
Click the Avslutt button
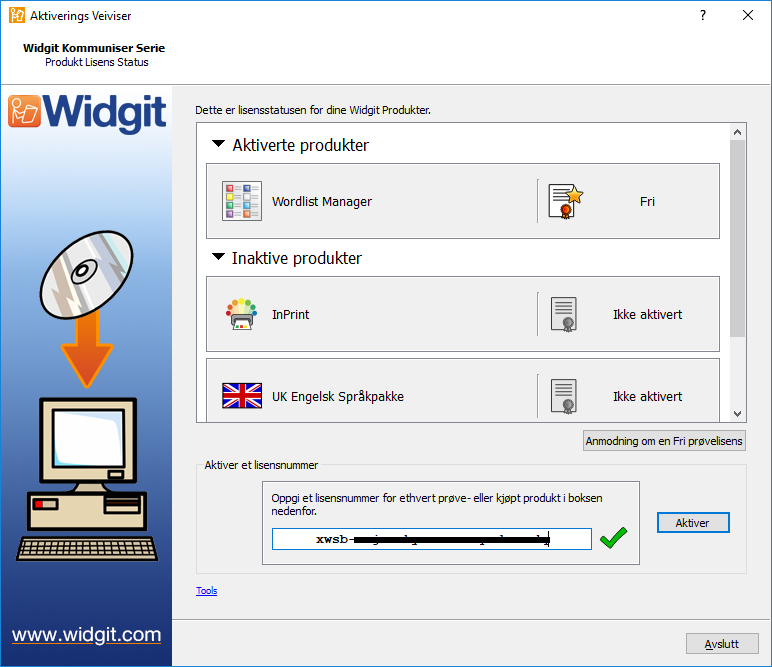[722, 644]
